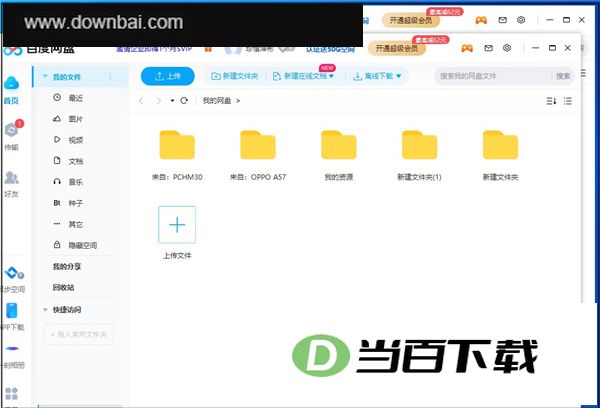Open the four-square apps grid icon
600x408 pixels.
click(x=11, y=393)
